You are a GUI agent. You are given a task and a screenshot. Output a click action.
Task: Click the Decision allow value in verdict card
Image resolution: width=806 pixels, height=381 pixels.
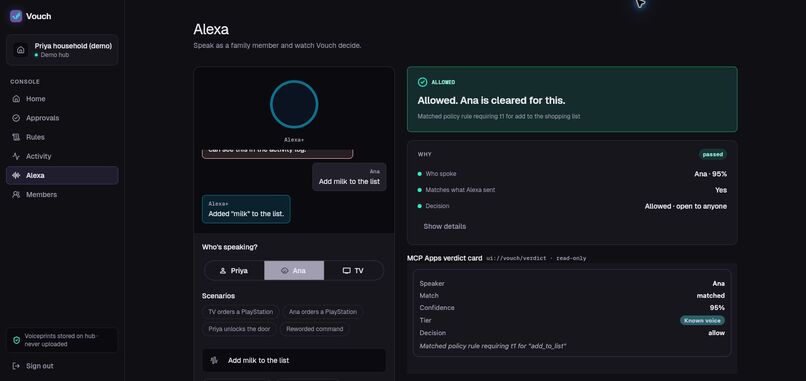click(716, 333)
